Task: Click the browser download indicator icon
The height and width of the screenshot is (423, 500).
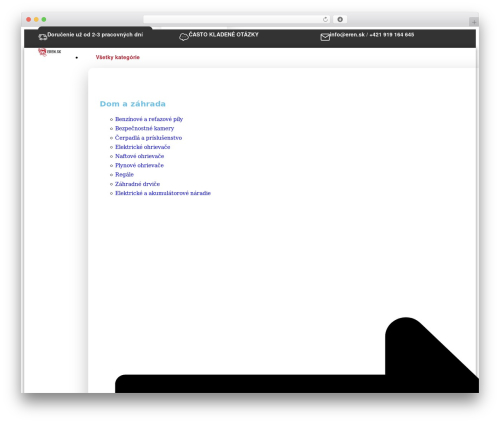Action: (x=340, y=20)
